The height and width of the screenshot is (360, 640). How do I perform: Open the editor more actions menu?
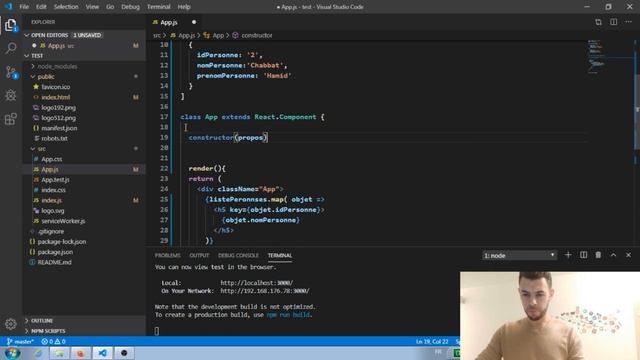tap(629, 22)
